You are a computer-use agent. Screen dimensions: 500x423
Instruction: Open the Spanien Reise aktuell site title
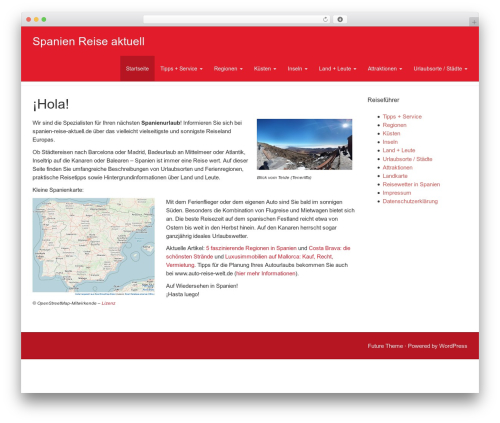[x=89, y=41]
